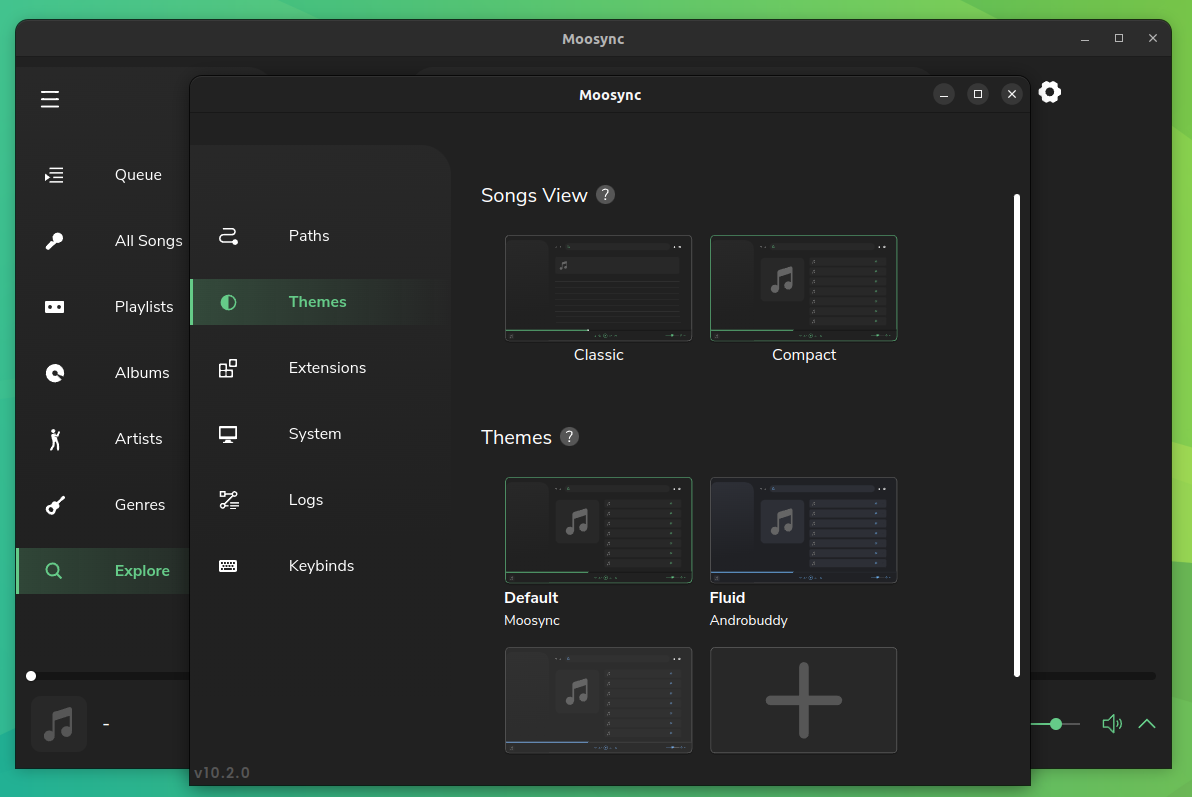The width and height of the screenshot is (1192, 797).
Task: Select the All Songs icon in the sidebar
Action: coord(54,240)
